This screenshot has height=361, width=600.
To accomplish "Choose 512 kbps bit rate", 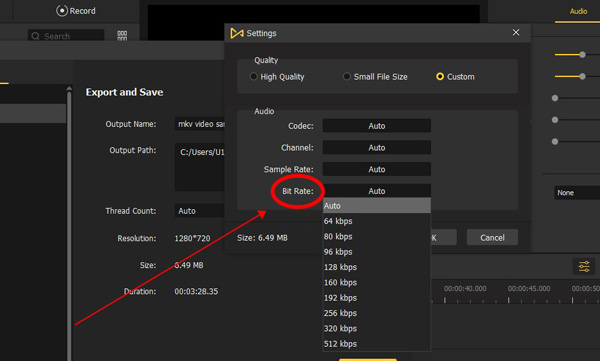I will (377, 343).
